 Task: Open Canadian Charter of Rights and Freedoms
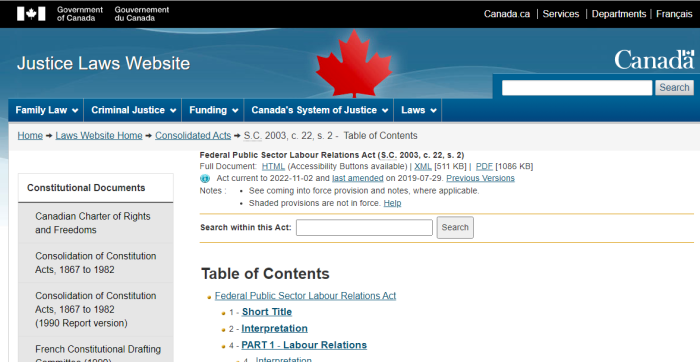point(96,223)
